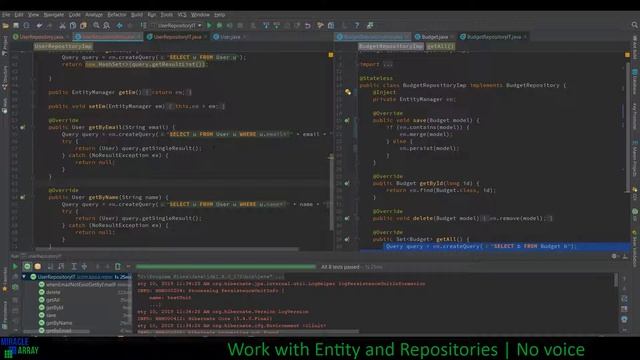Switch to the Budget.java tab
This screenshot has width=640, height=360.
(434, 37)
